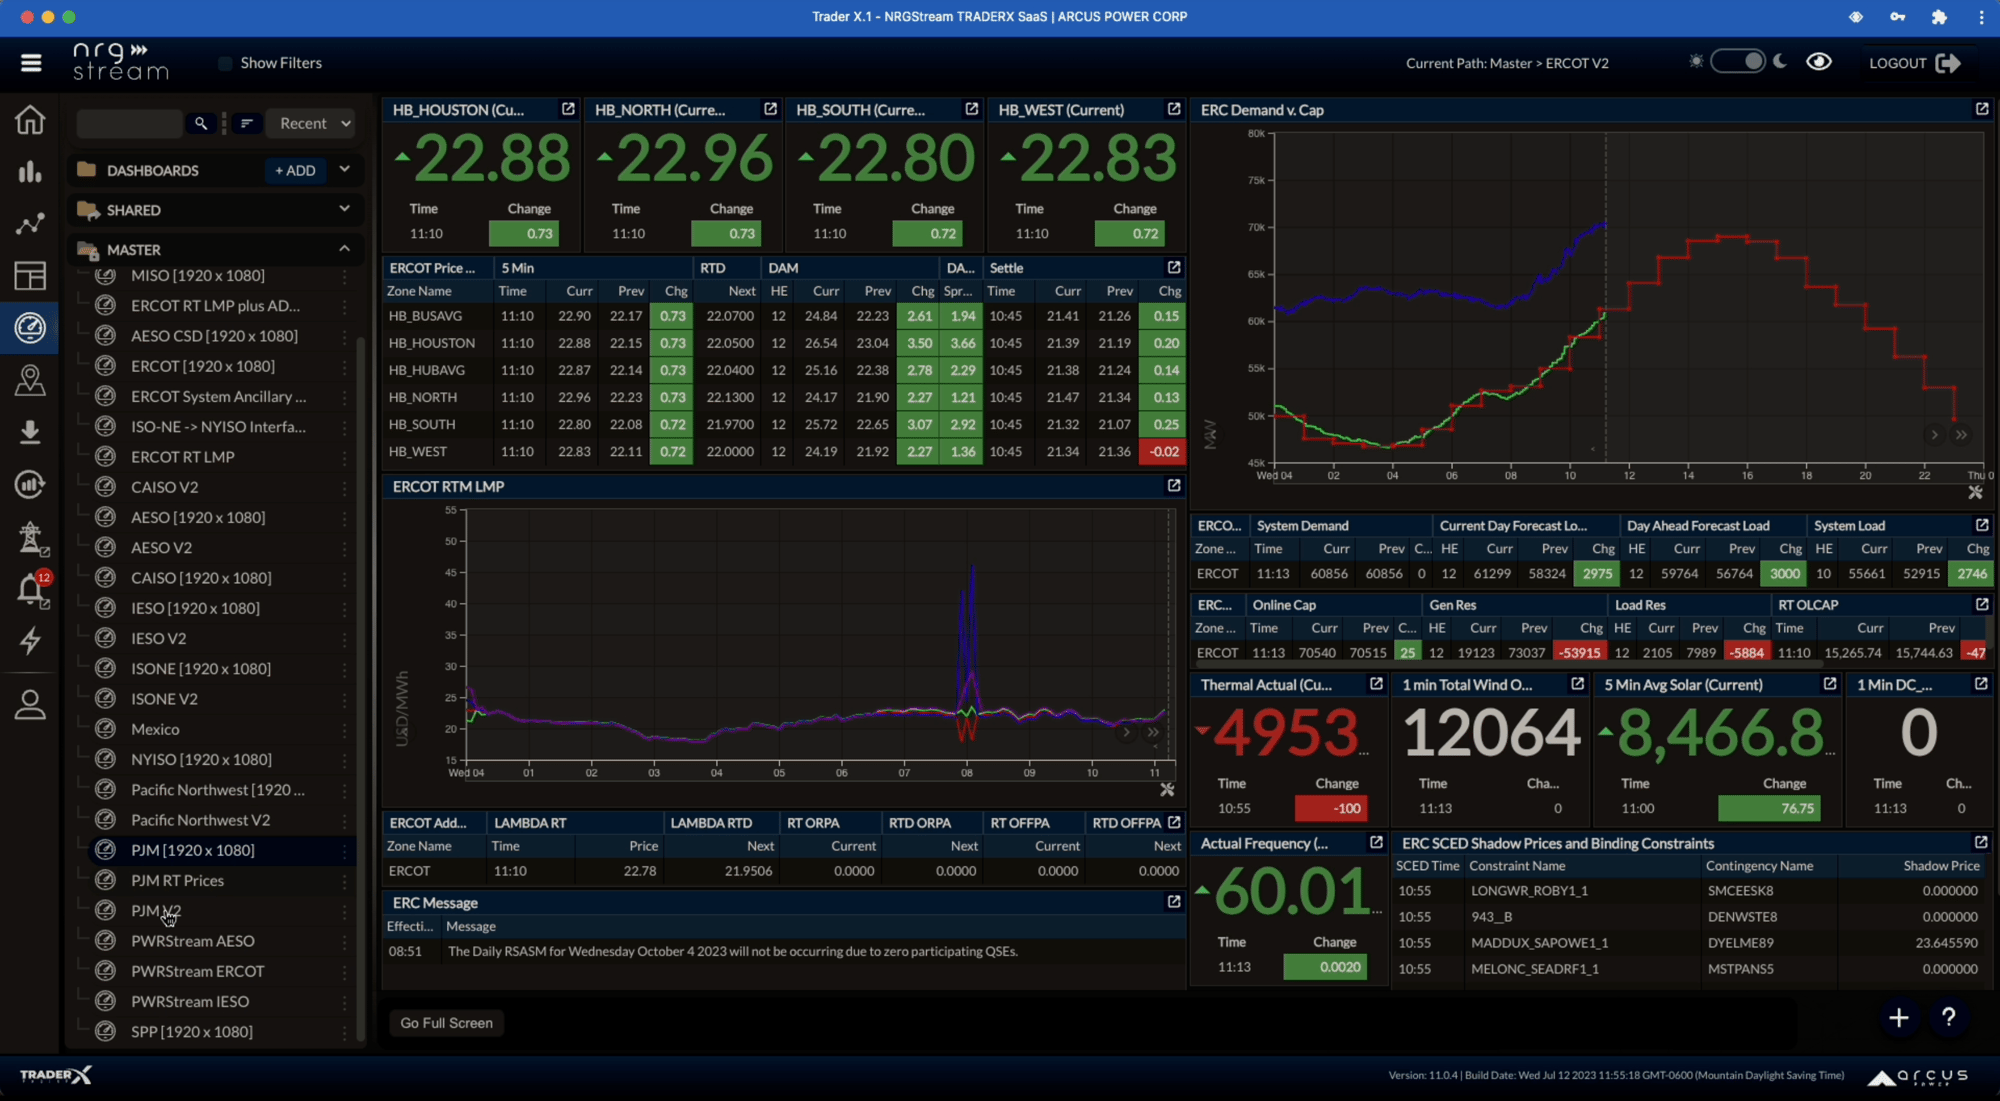Click the + ADD dashboard button
This screenshot has width=2000, height=1101.
(295, 170)
